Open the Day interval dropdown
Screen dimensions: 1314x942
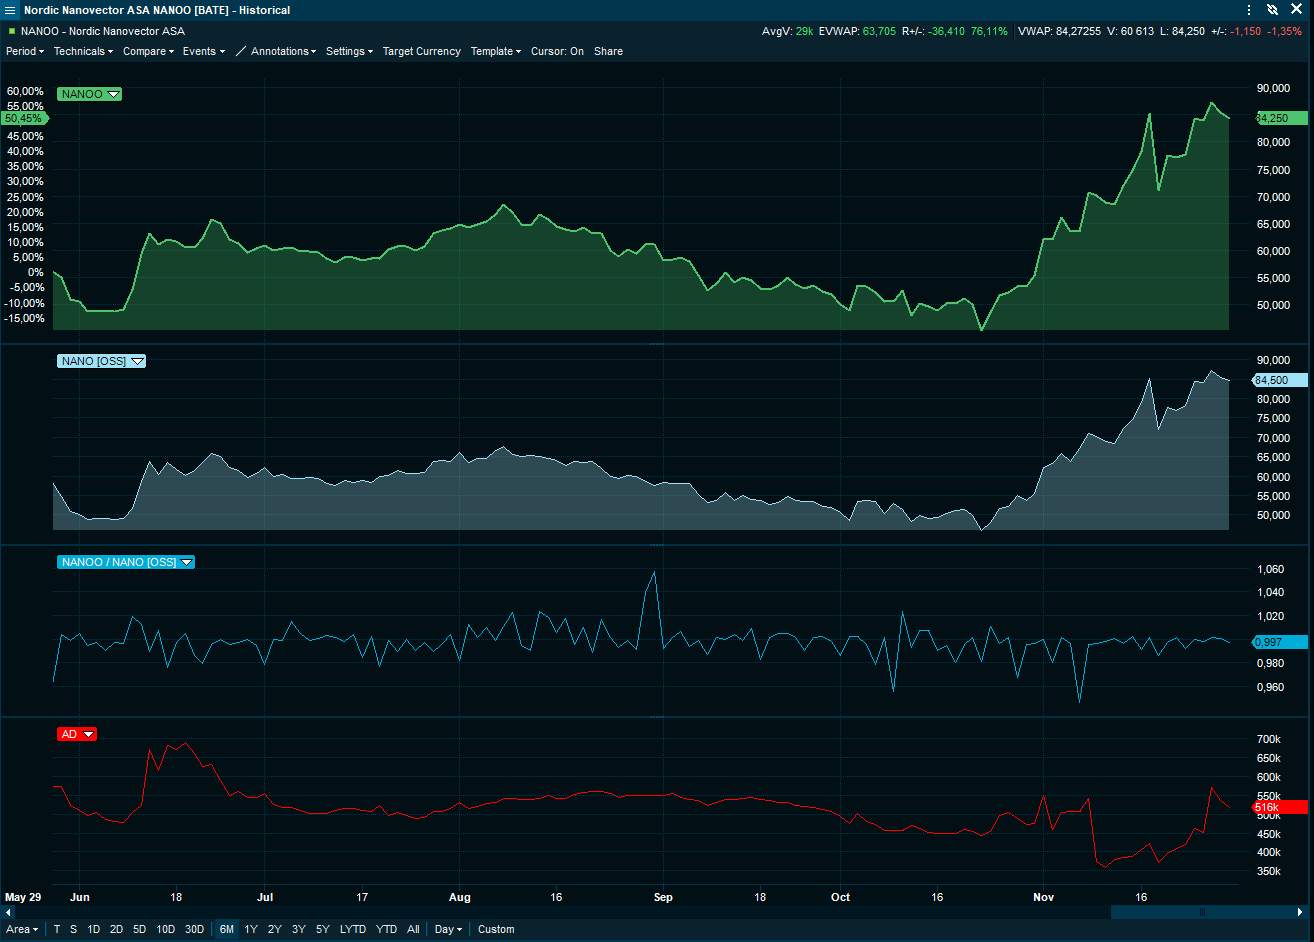coord(448,929)
